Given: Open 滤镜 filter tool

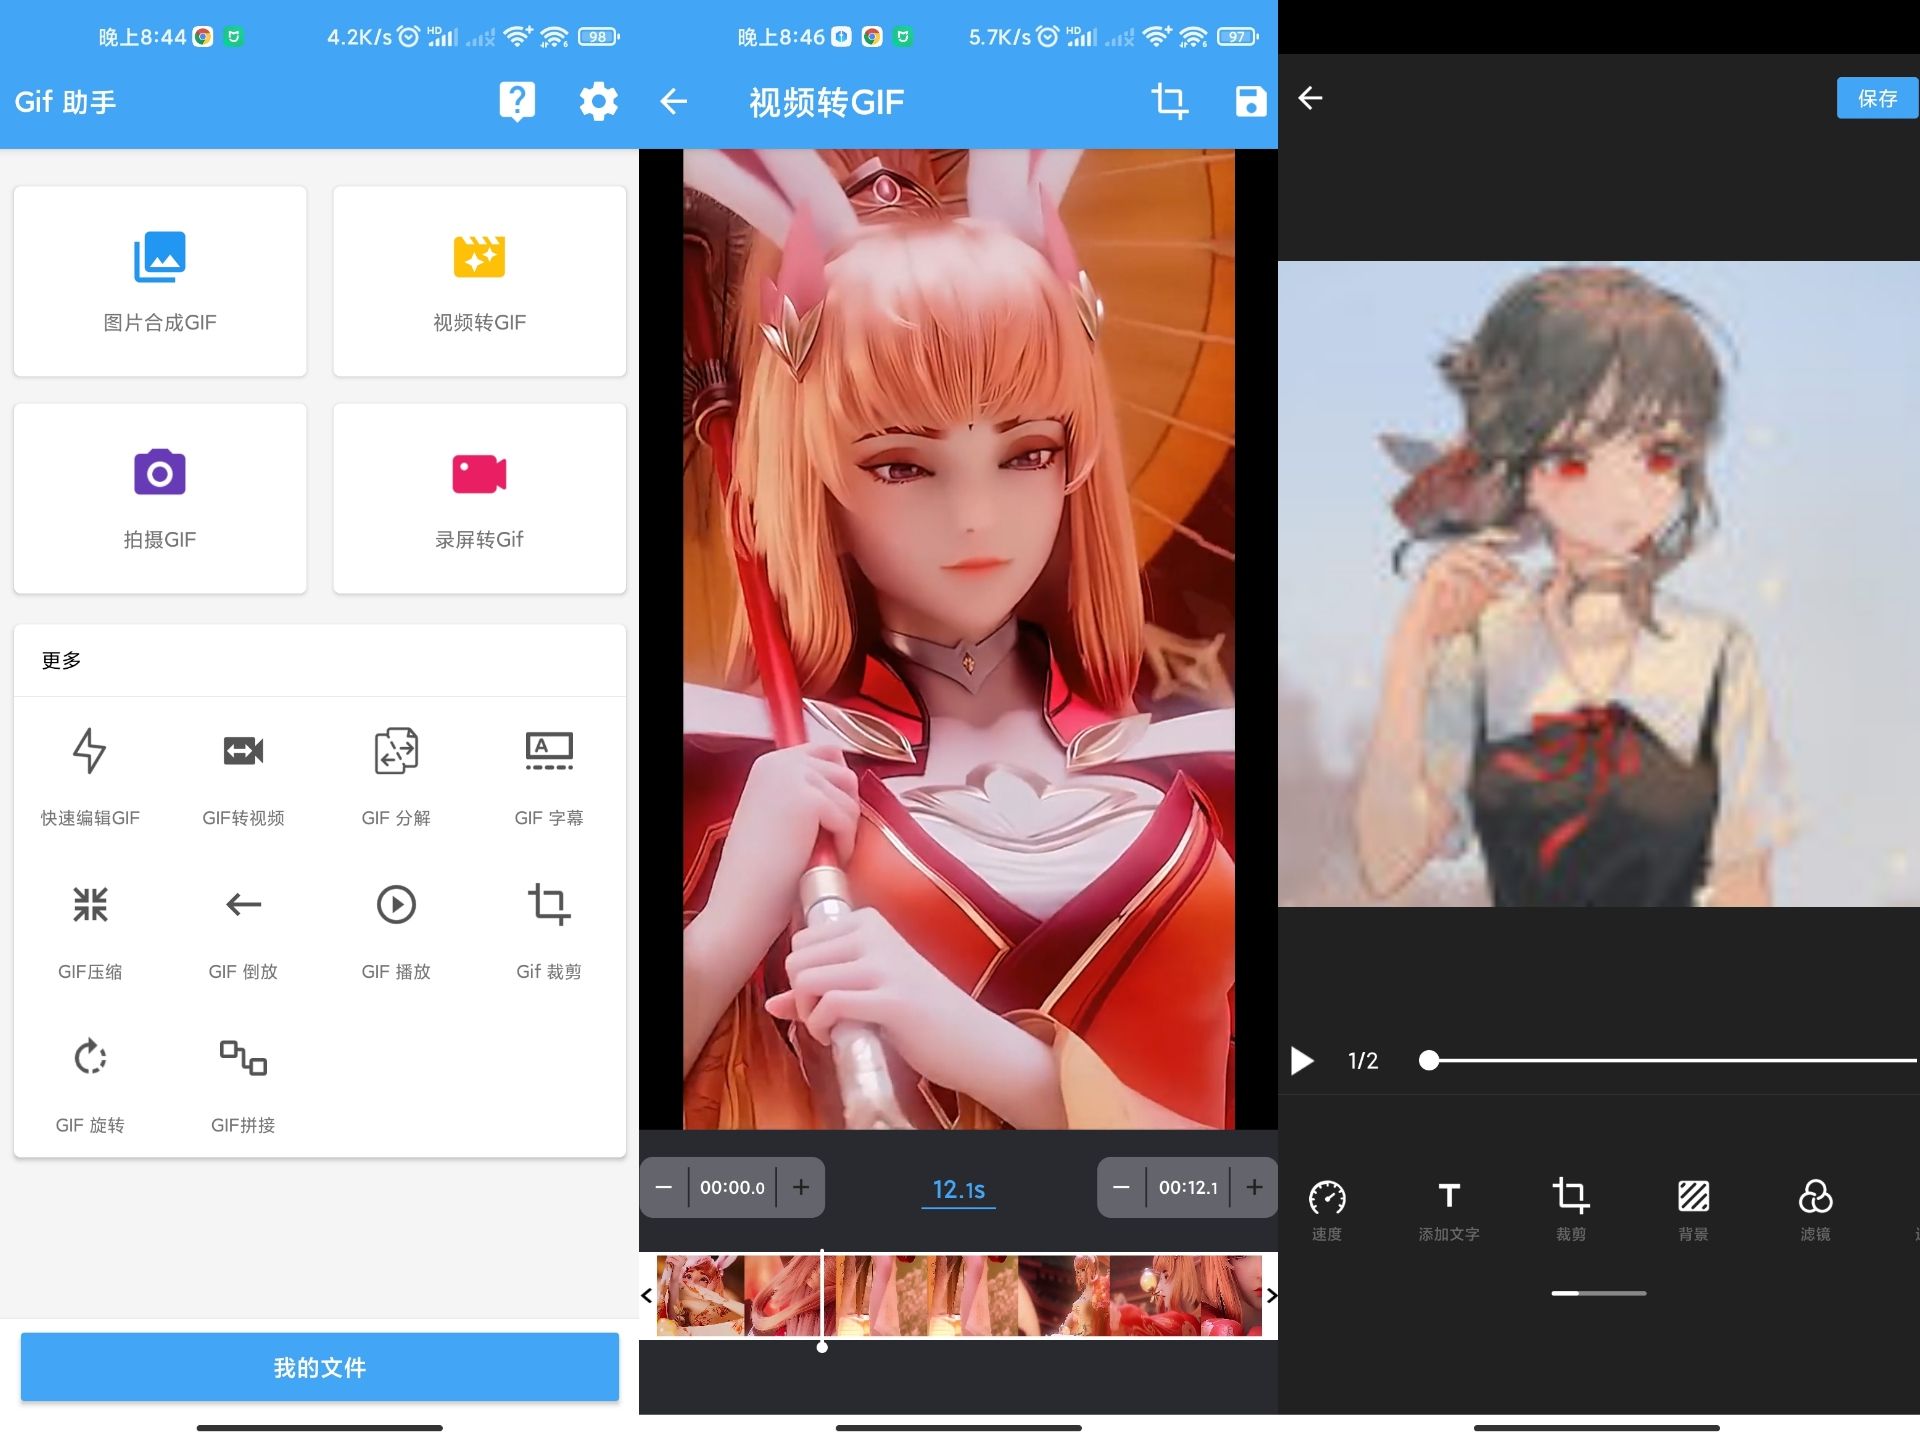Looking at the screenshot, I should point(1815,1208).
